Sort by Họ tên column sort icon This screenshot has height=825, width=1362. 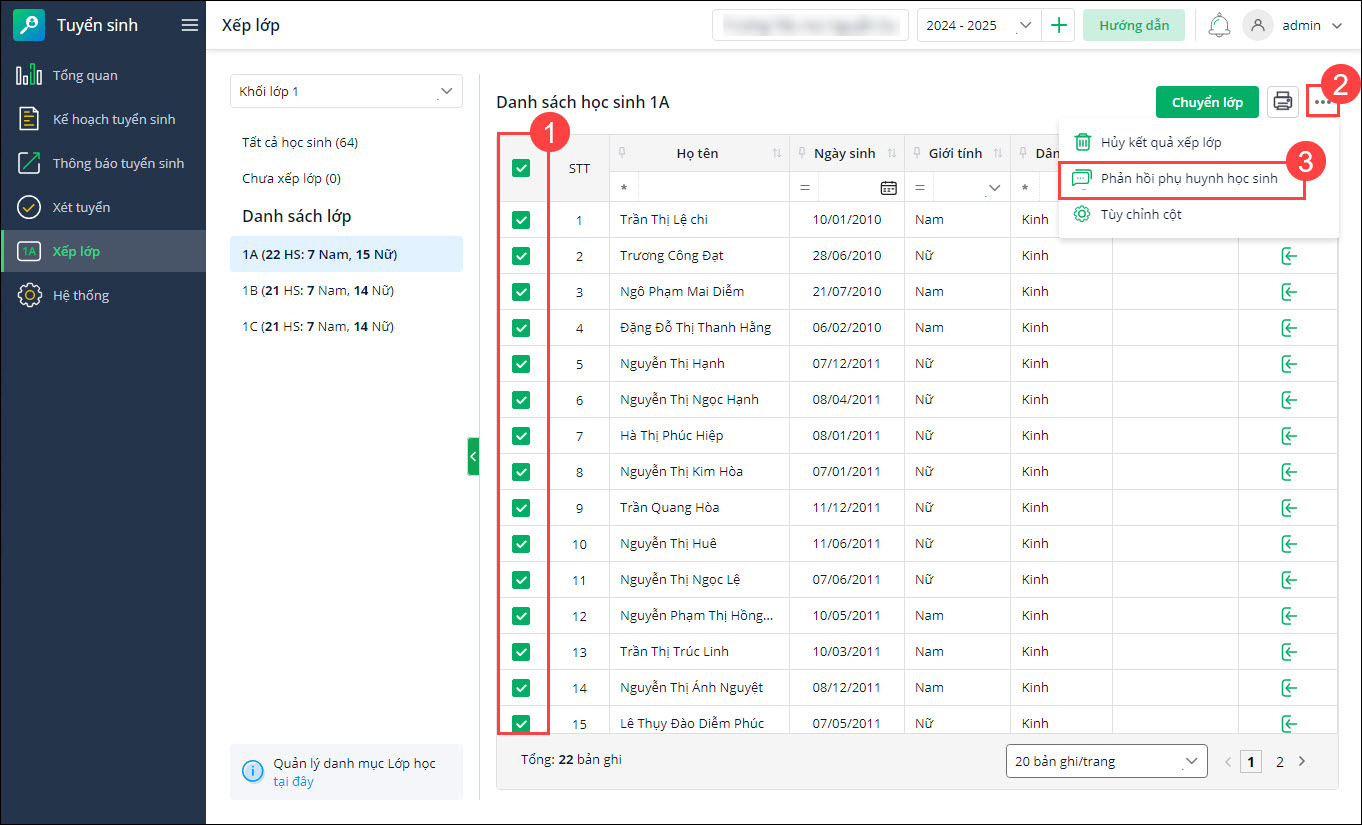(777, 153)
